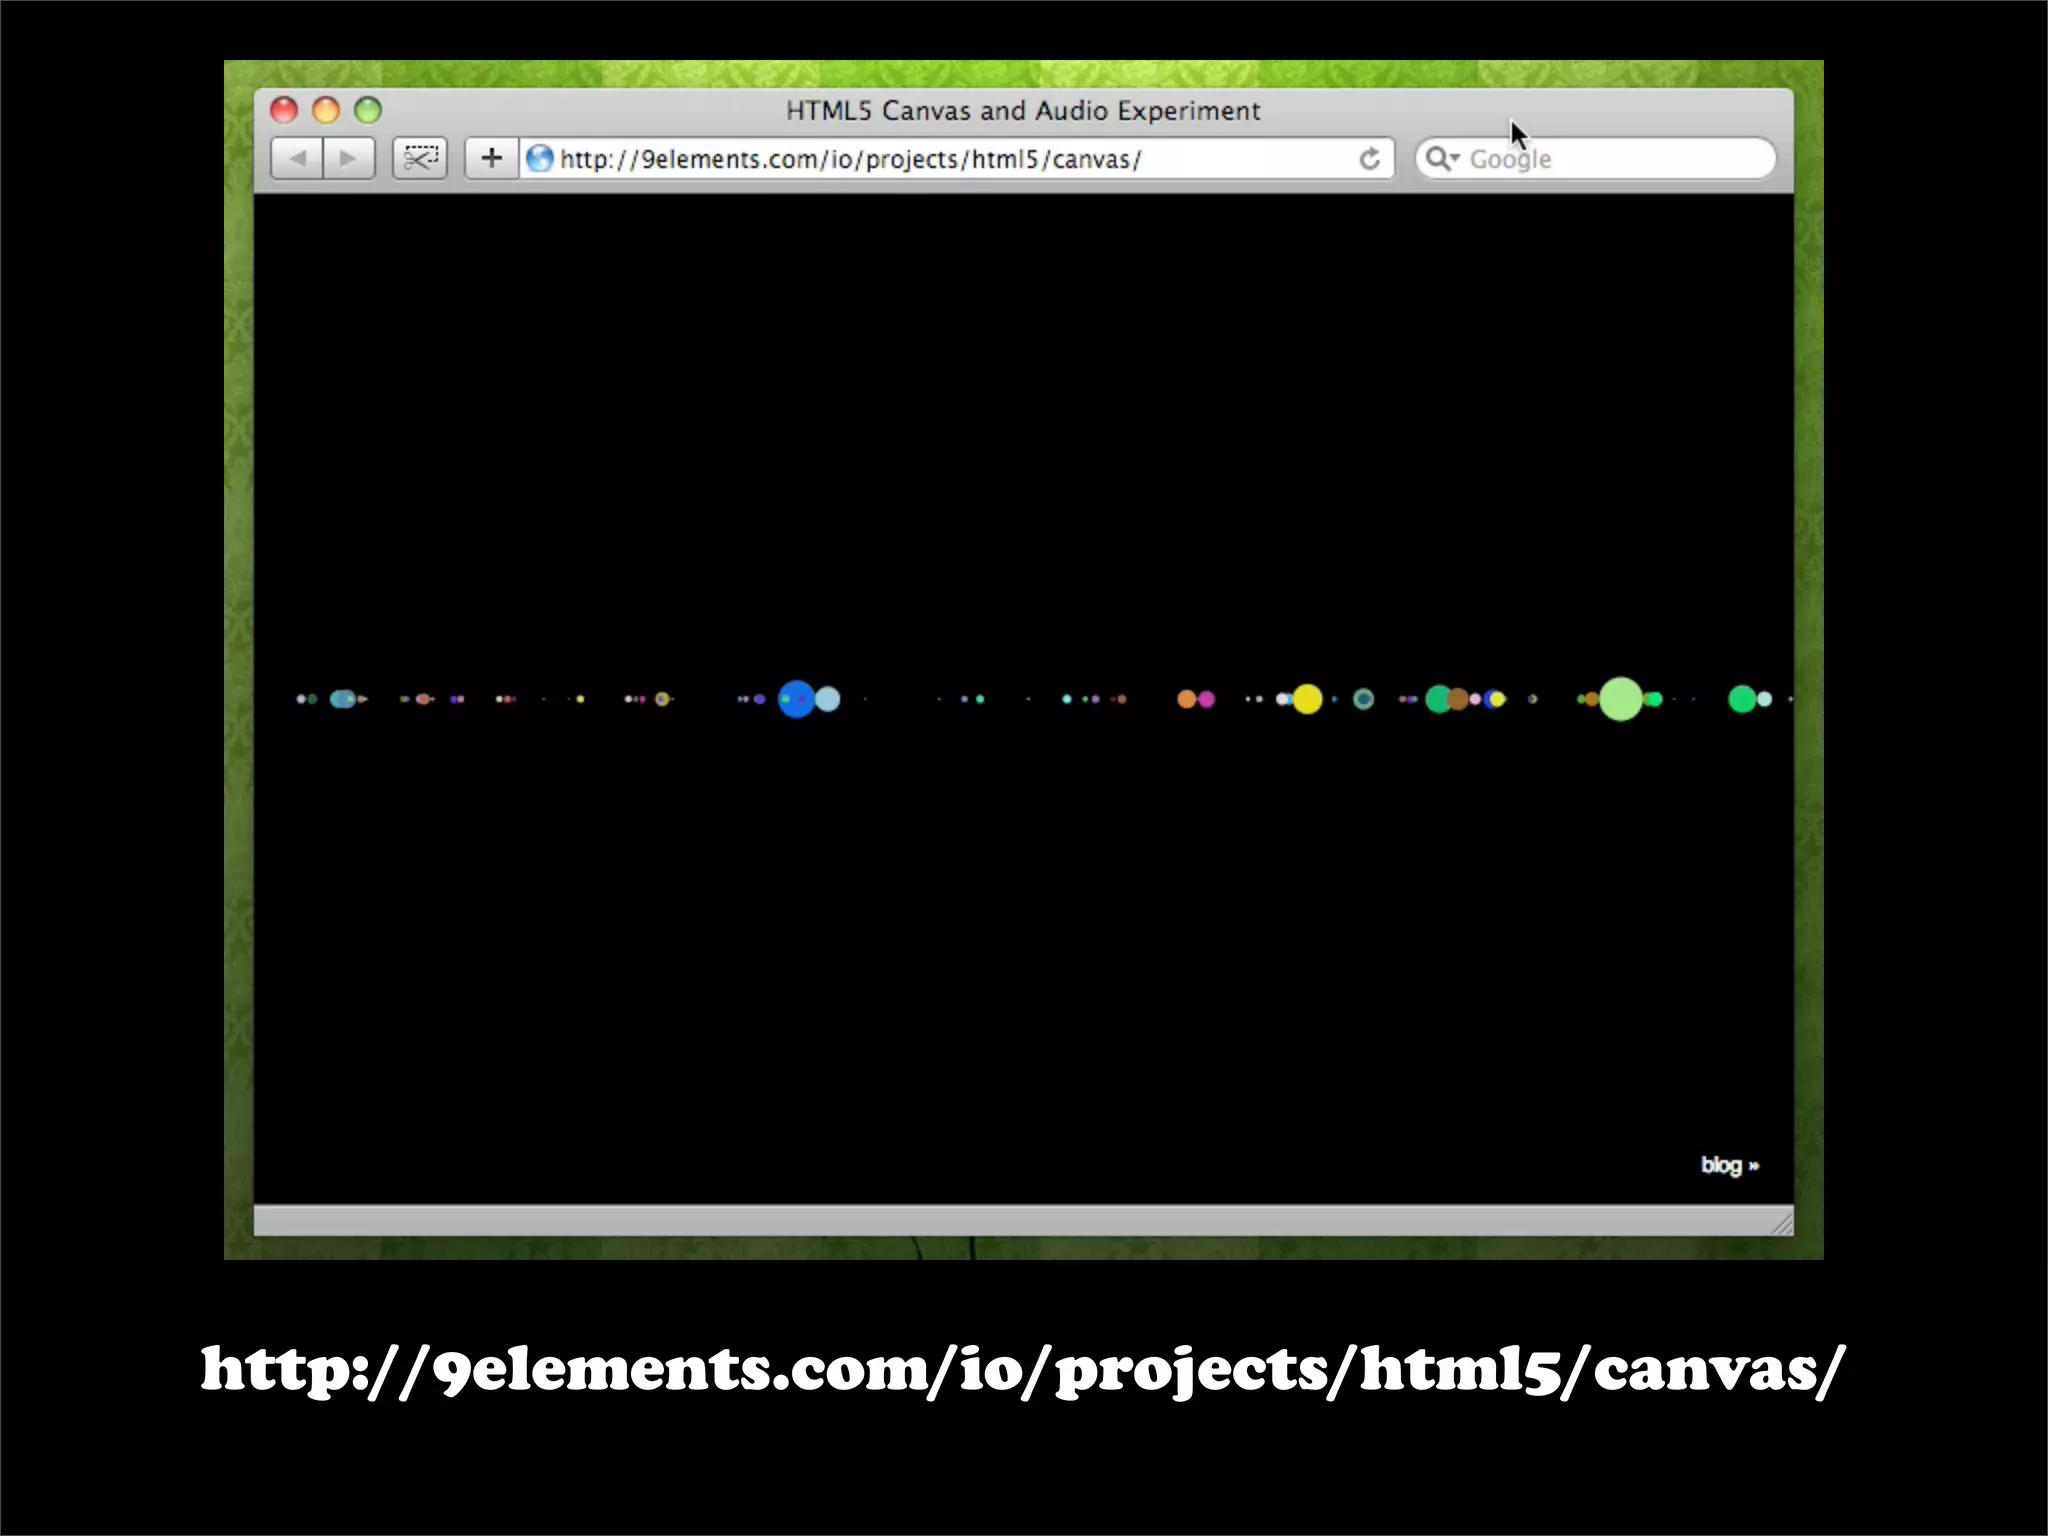Expand the search engine dropdown arrow
The width and height of the screenshot is (2048, 1536).
(1455, 158)
